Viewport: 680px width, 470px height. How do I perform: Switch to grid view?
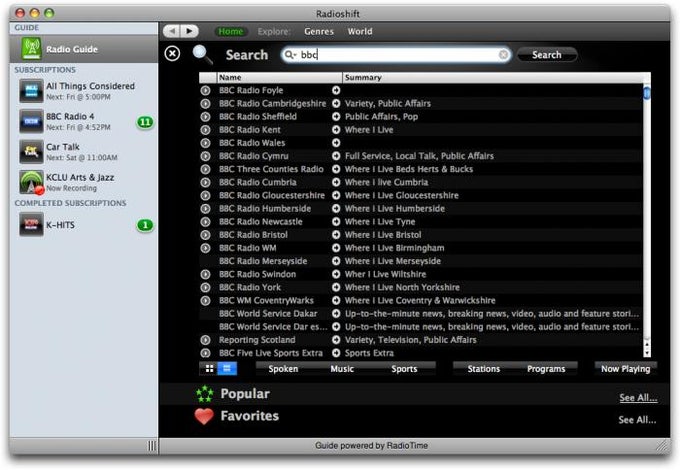click(x=209, y=369)
